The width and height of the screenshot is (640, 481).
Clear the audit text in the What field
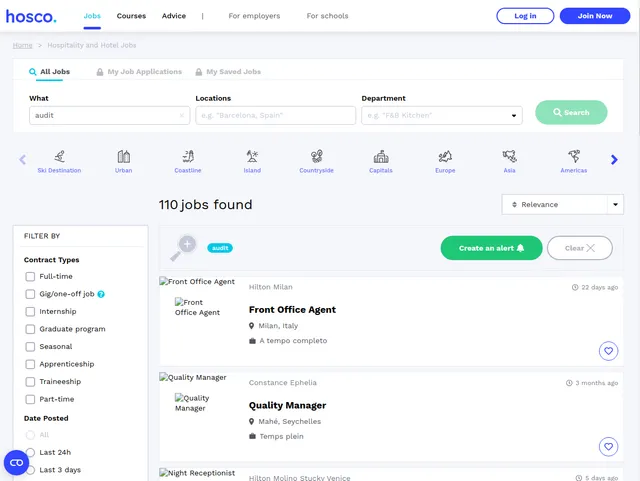click(181, 116)
